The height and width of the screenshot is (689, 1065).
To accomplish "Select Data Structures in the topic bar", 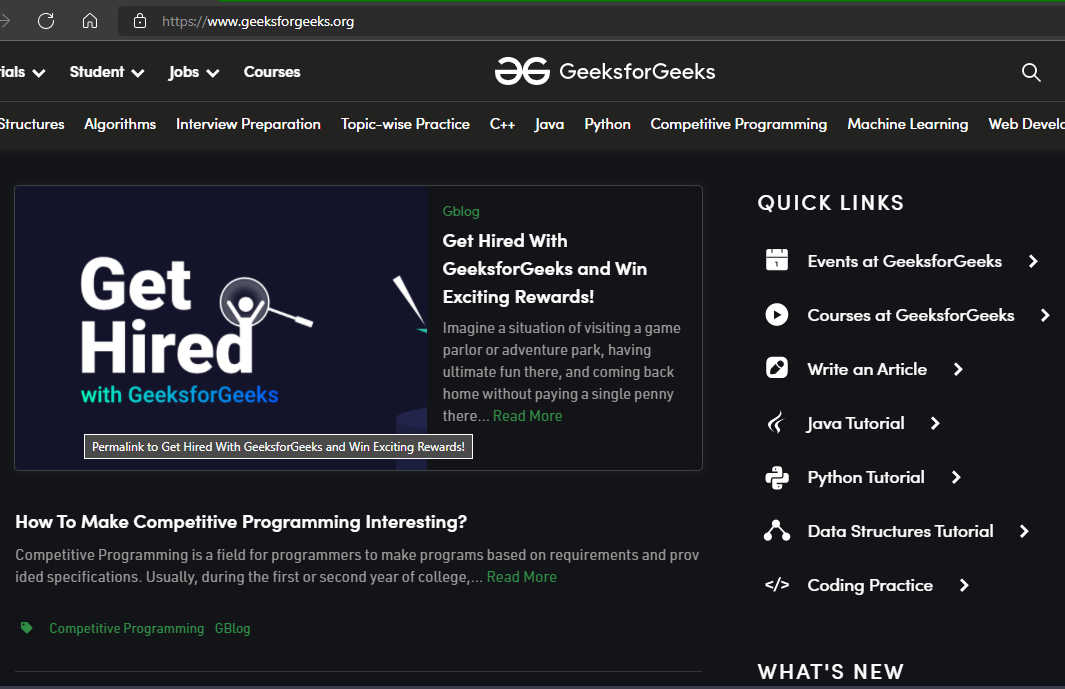I will [x=32, y=124].
